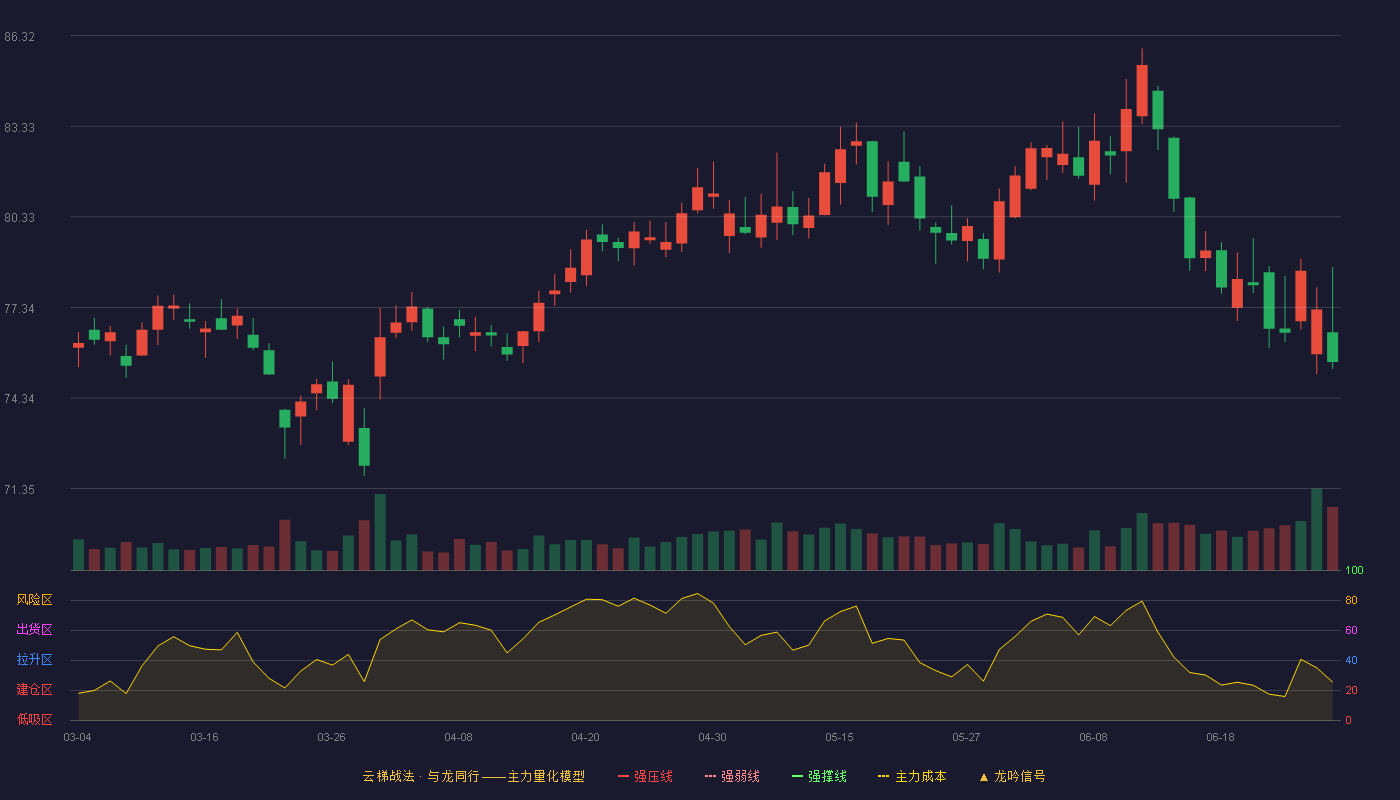Toggle the 强压线 legend item
1400x800 pixels.
coord(645,776)
